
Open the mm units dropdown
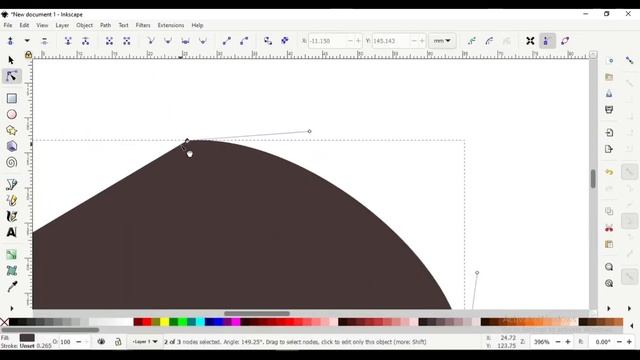click(x=442, y=41)
